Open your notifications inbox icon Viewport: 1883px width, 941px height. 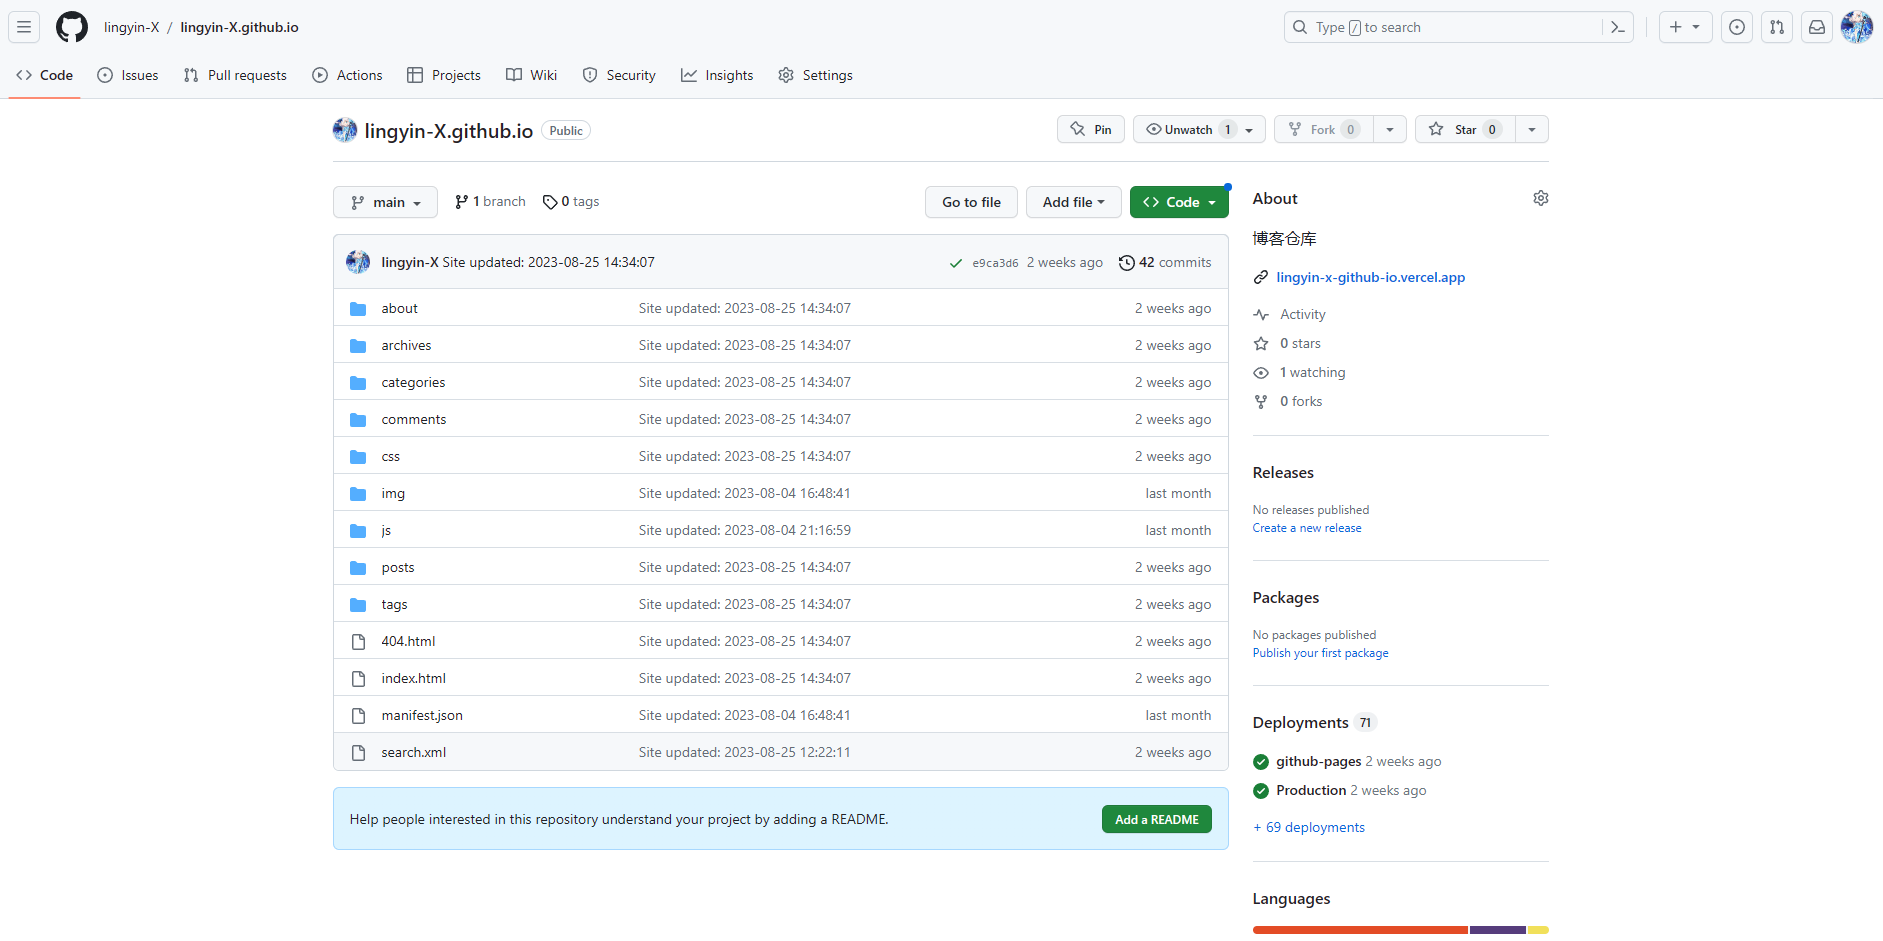pos(1817,27)
